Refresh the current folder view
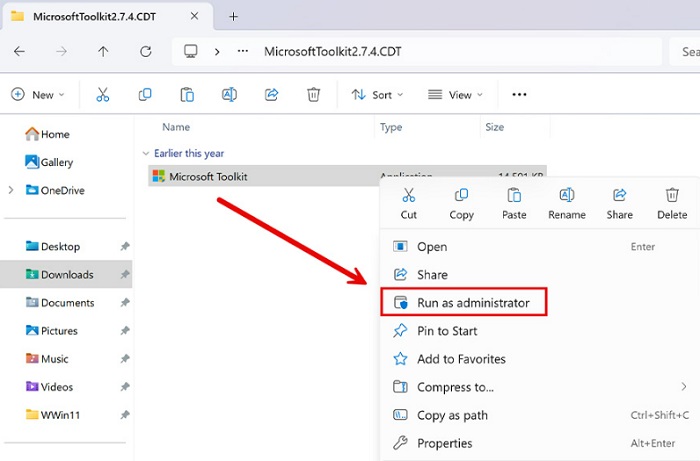Viewport: 700px width, 461px height. point(146,52)
